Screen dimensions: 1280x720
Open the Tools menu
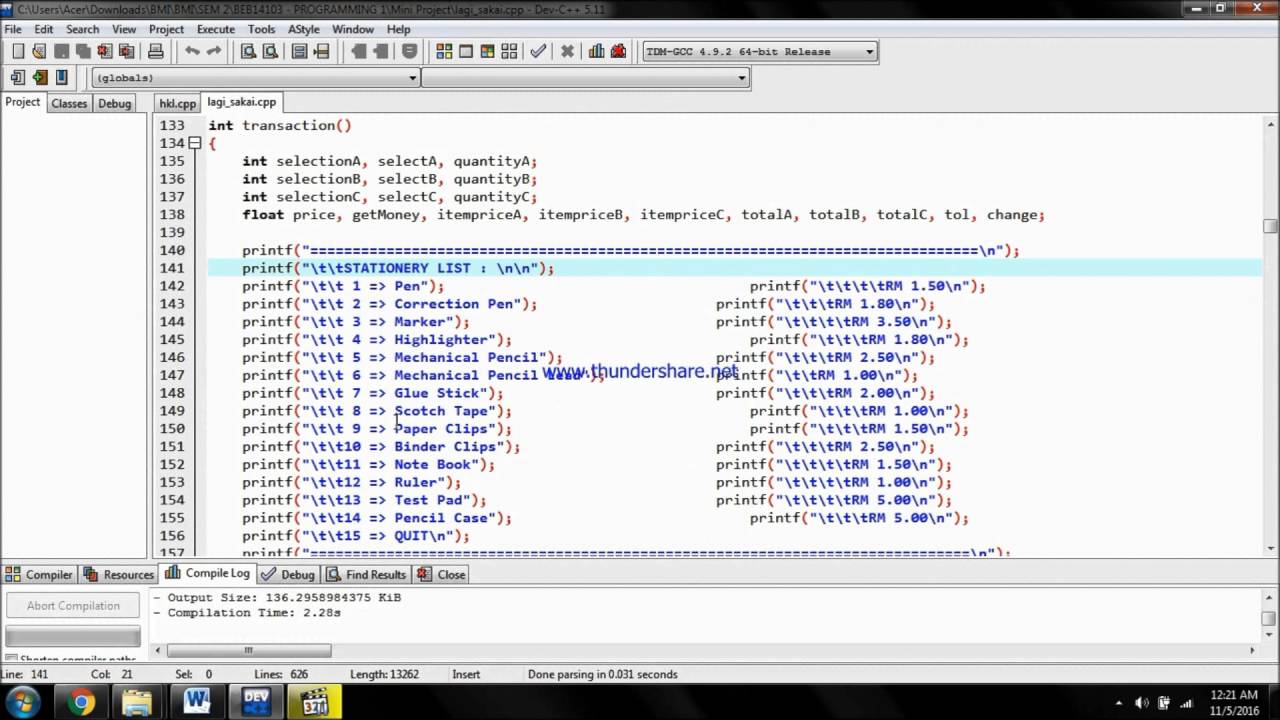[261, 29]
